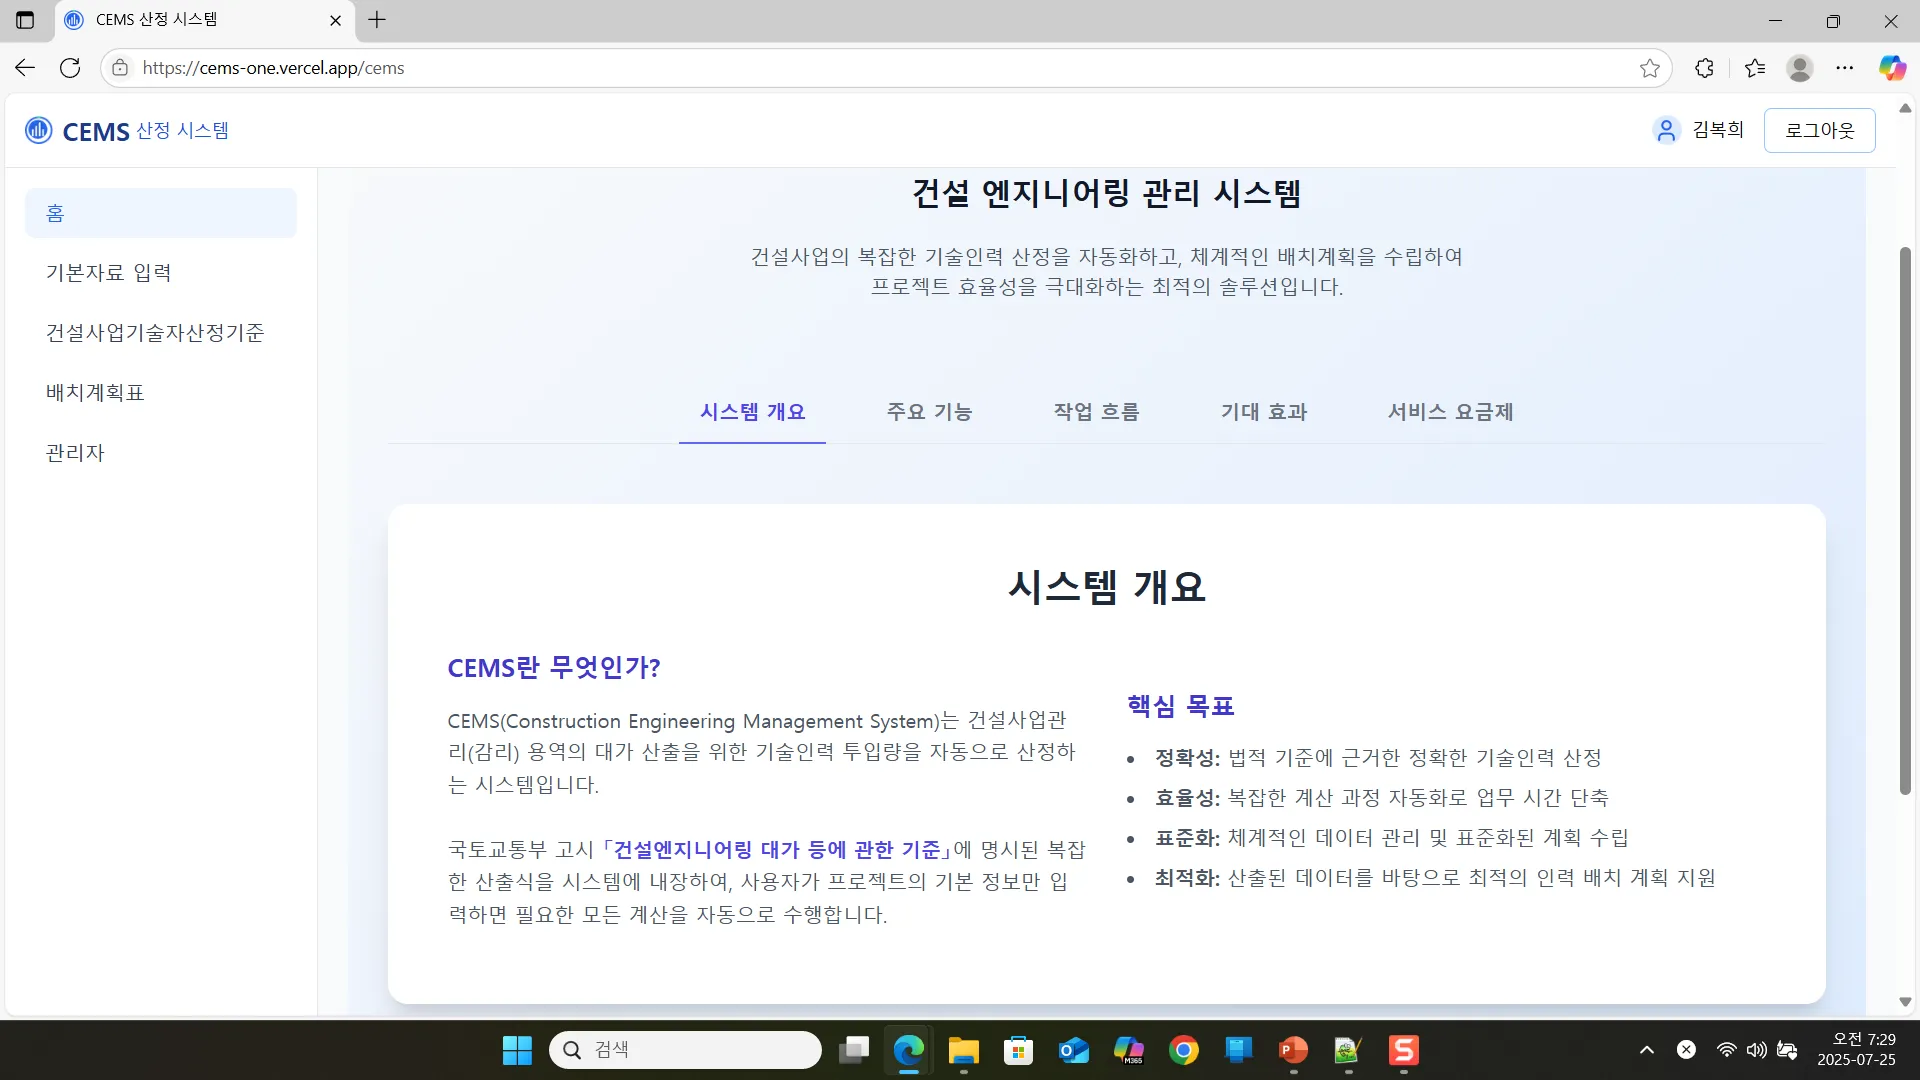This screenshot has height=1080, width=1920.
Task: Launch Chrome from the taskbar
Action: coord(1184,1050)
